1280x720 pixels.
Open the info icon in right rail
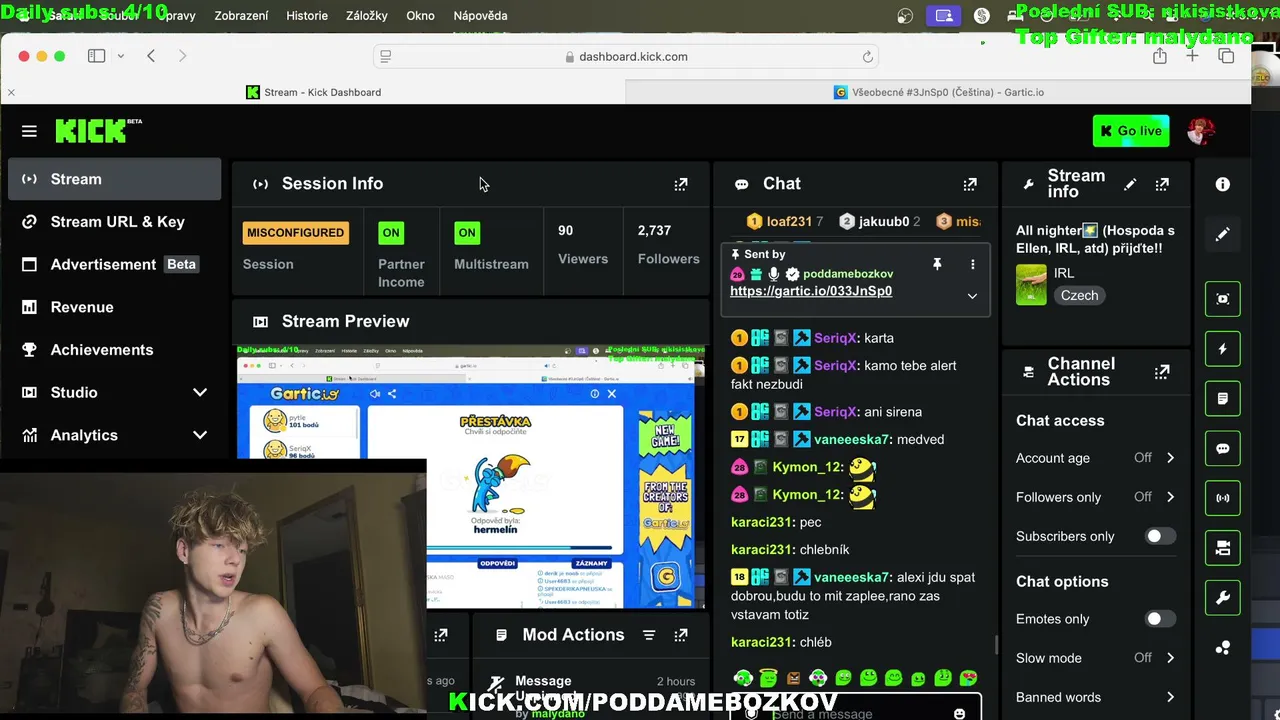(1223, 184)
